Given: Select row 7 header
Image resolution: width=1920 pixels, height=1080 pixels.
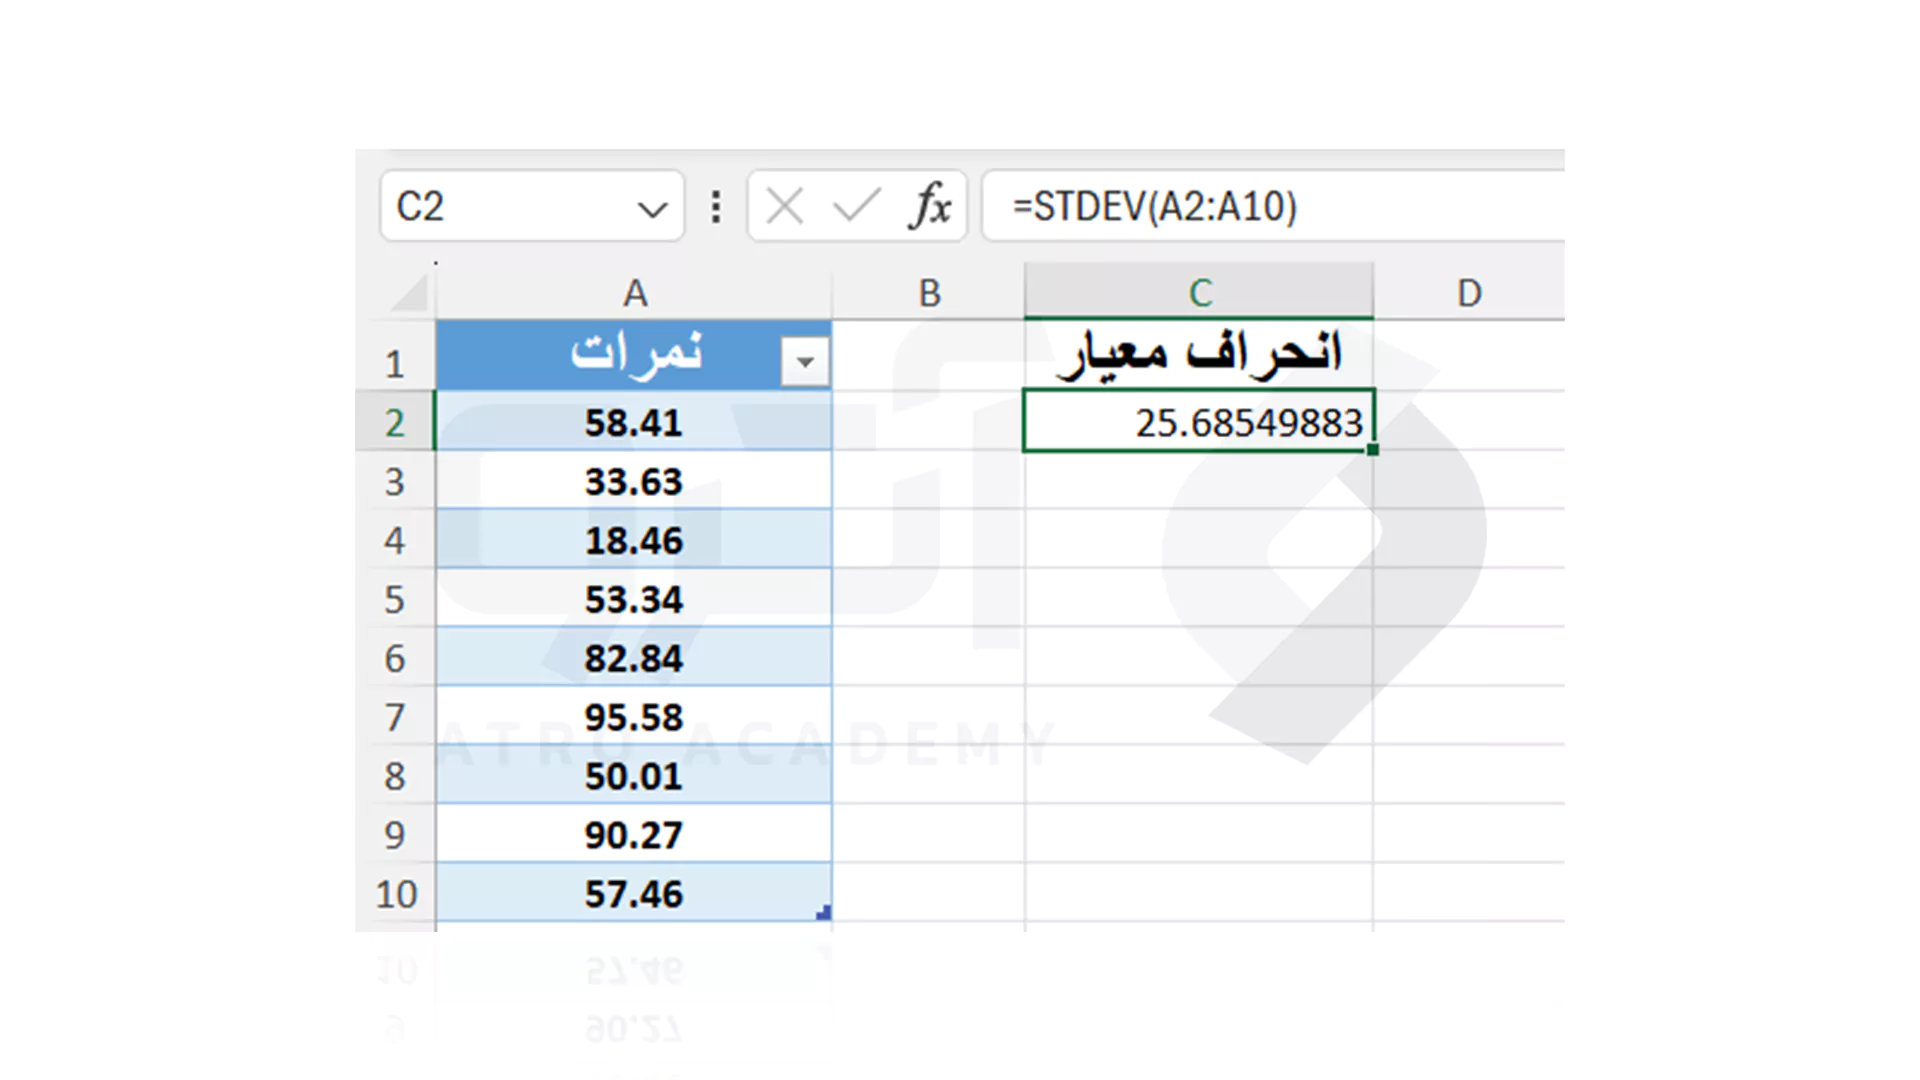Looking at the screenshot, I should coord(395,717).
